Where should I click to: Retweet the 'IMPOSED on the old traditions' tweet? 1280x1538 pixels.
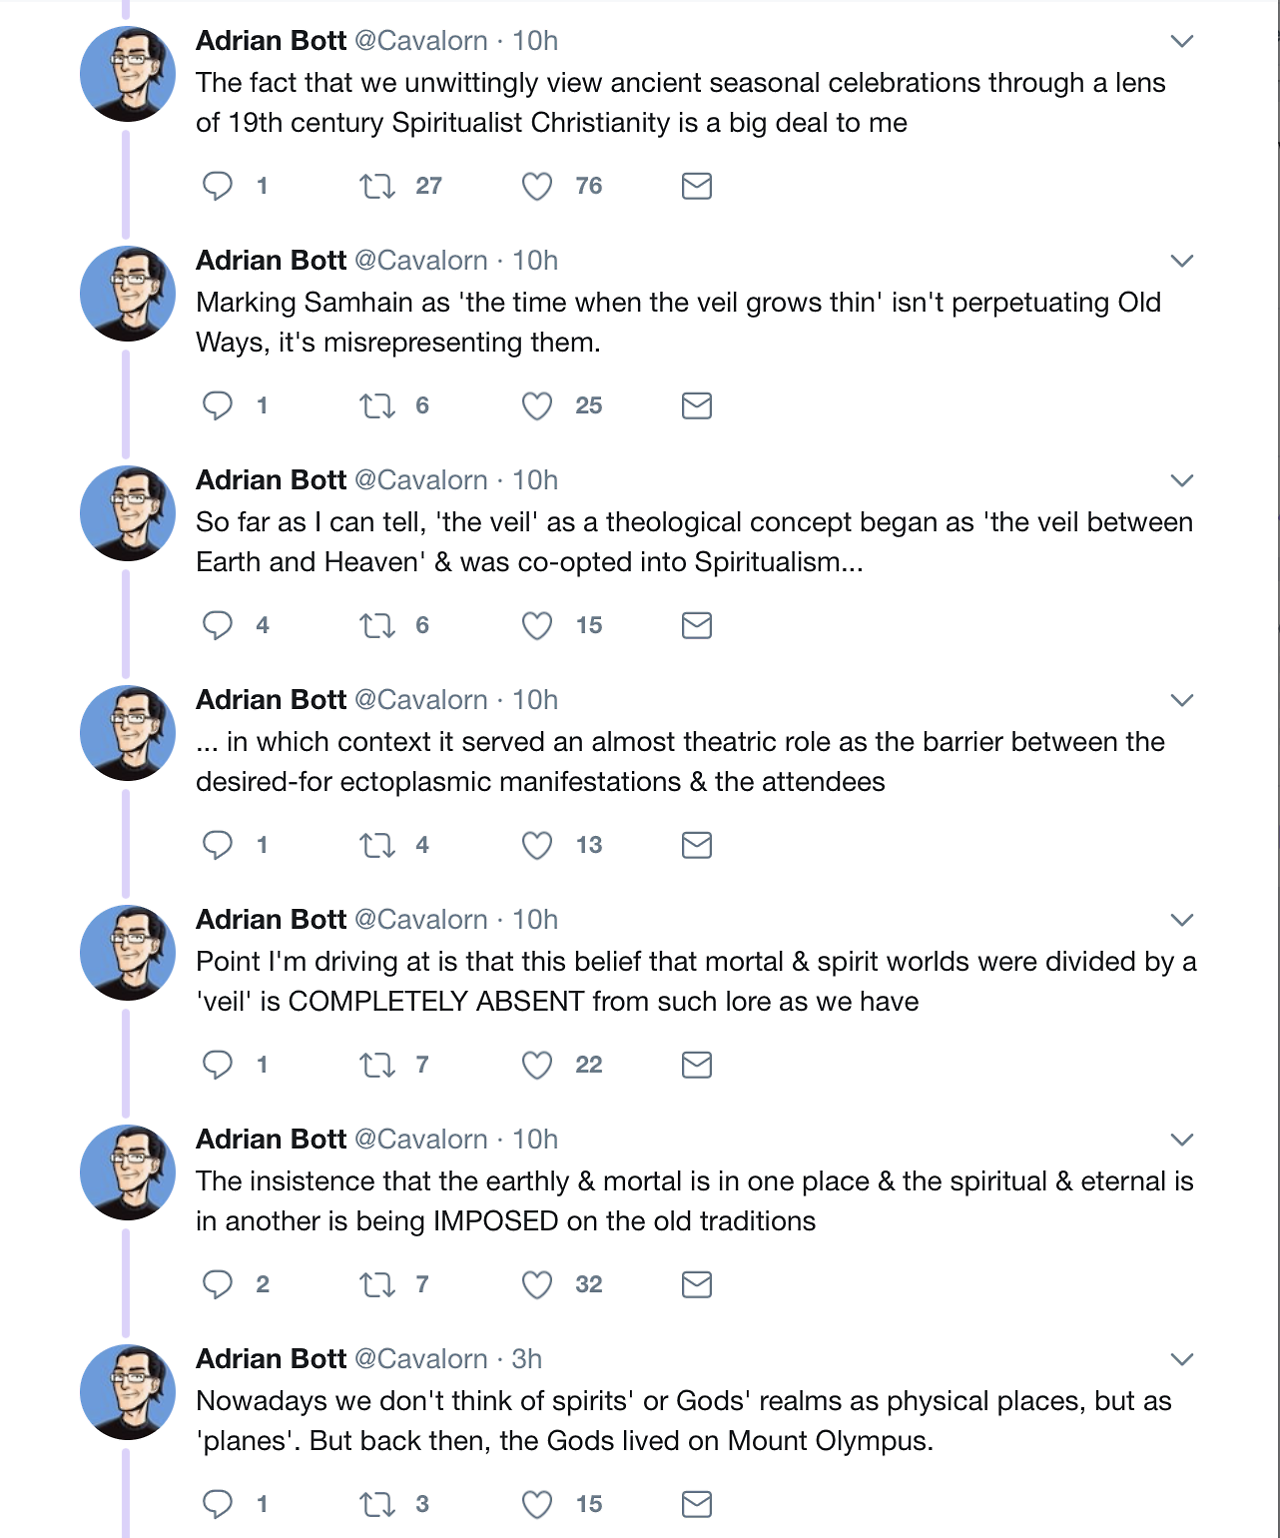tap(378, 1285)
